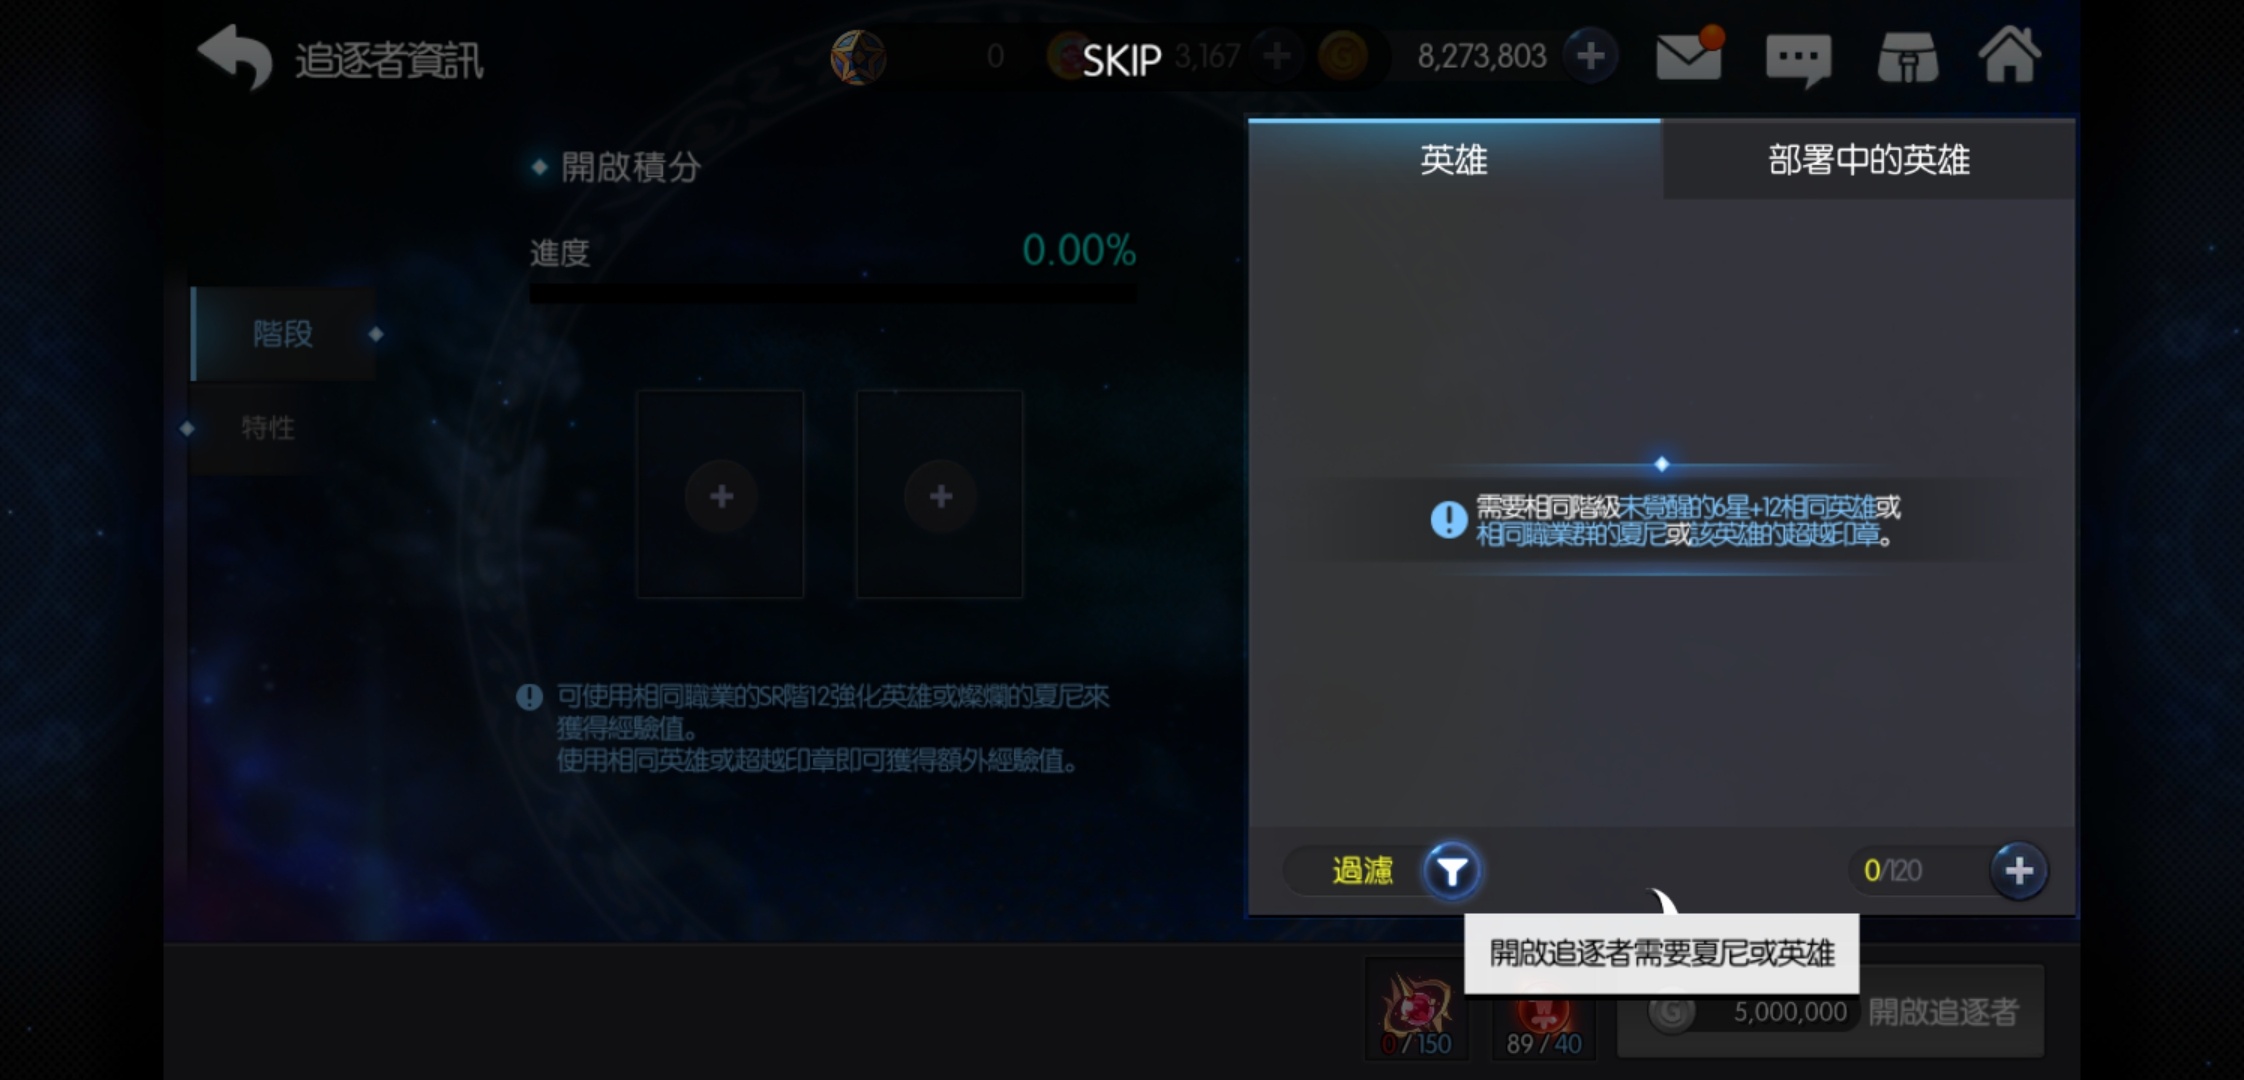Click the SKIP button

(1122, 61)
